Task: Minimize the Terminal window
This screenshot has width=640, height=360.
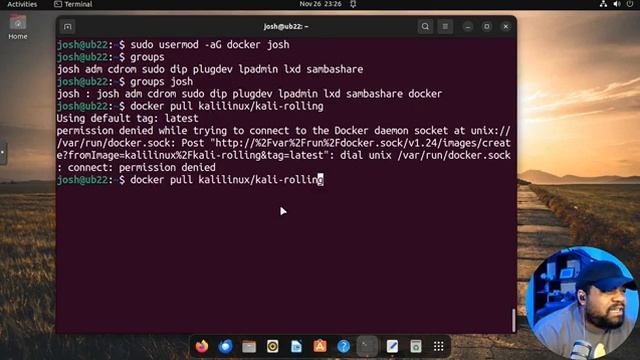Action: (x=468, y=27)
